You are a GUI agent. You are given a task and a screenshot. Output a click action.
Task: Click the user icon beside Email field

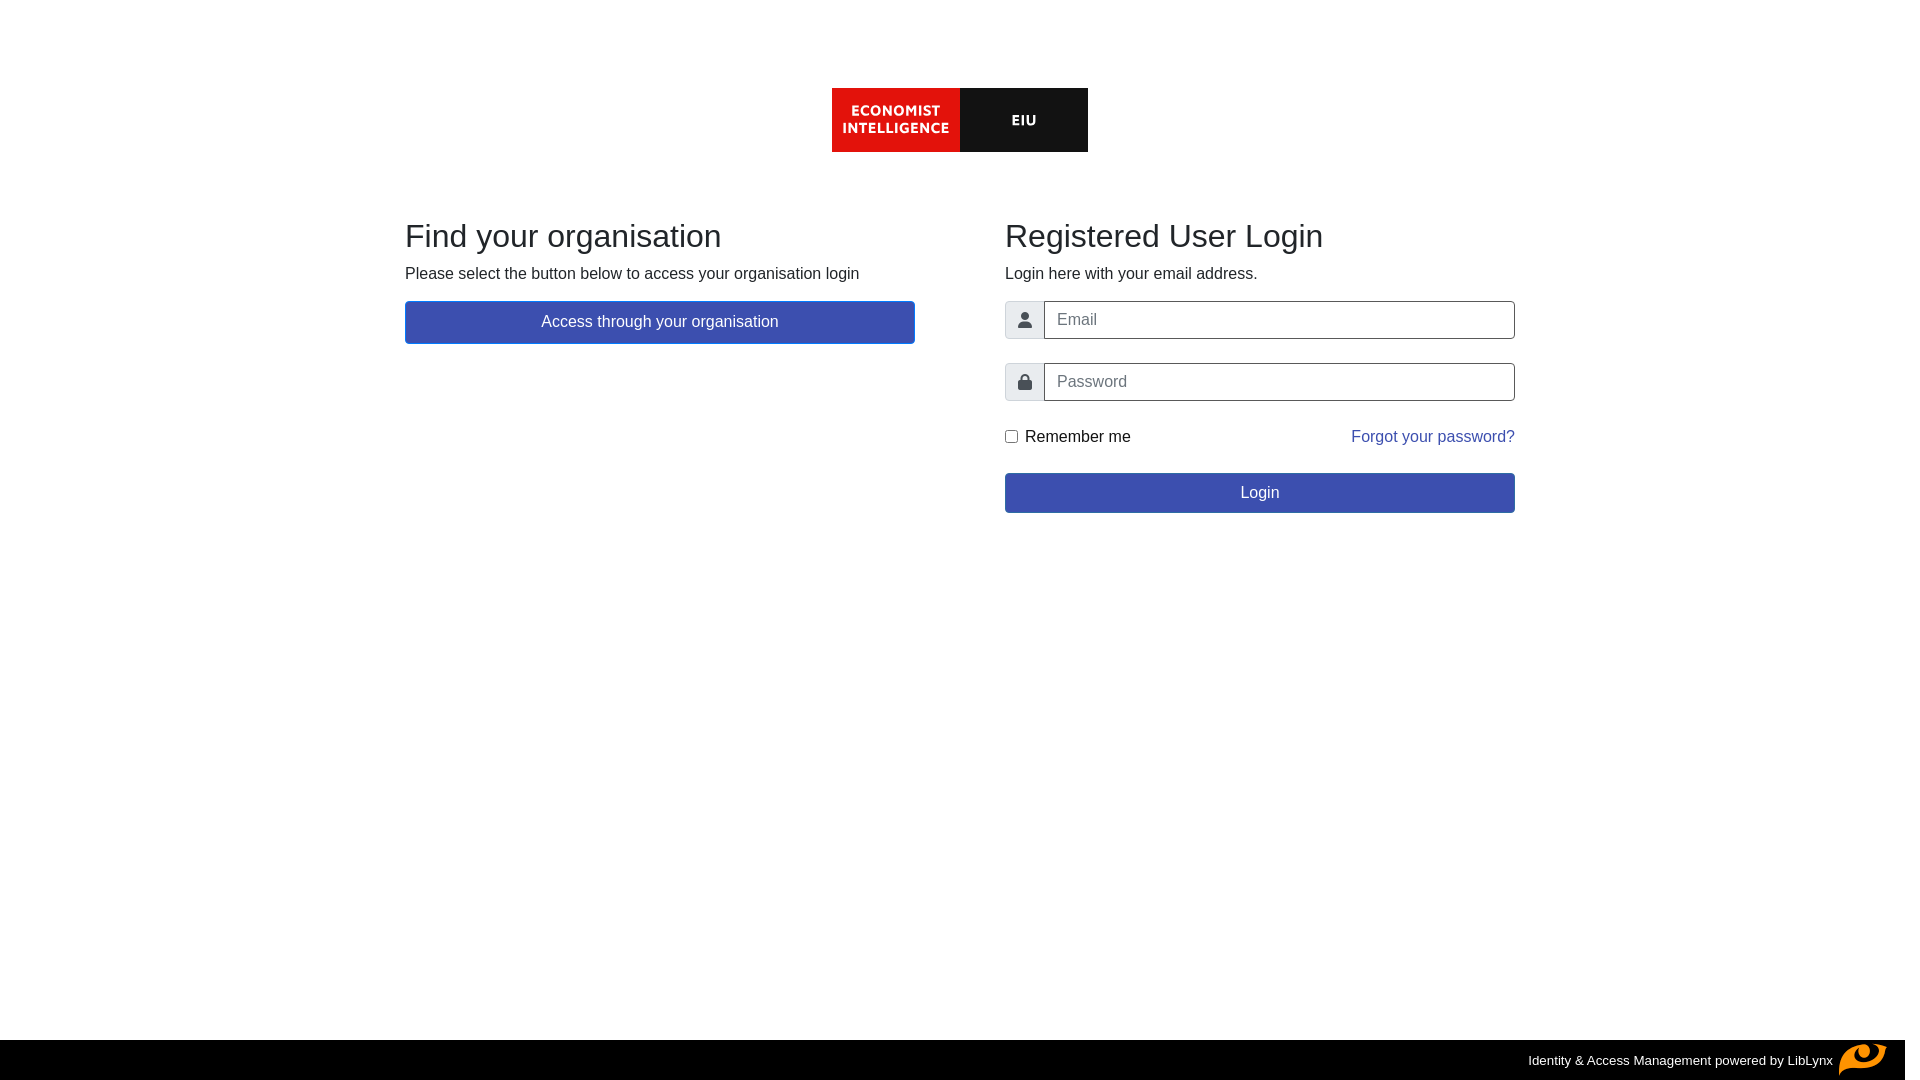pyautogui.click(x=1025, y=320)
